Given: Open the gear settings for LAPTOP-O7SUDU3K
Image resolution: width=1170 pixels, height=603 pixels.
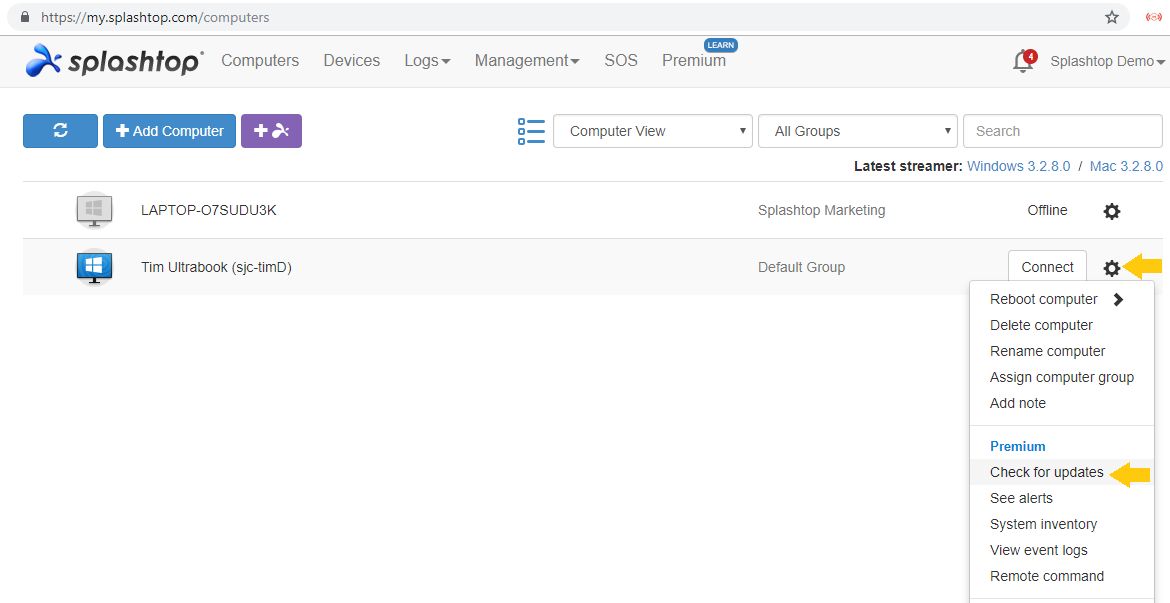Looking at the screenshot, I should coord(1112,210).
